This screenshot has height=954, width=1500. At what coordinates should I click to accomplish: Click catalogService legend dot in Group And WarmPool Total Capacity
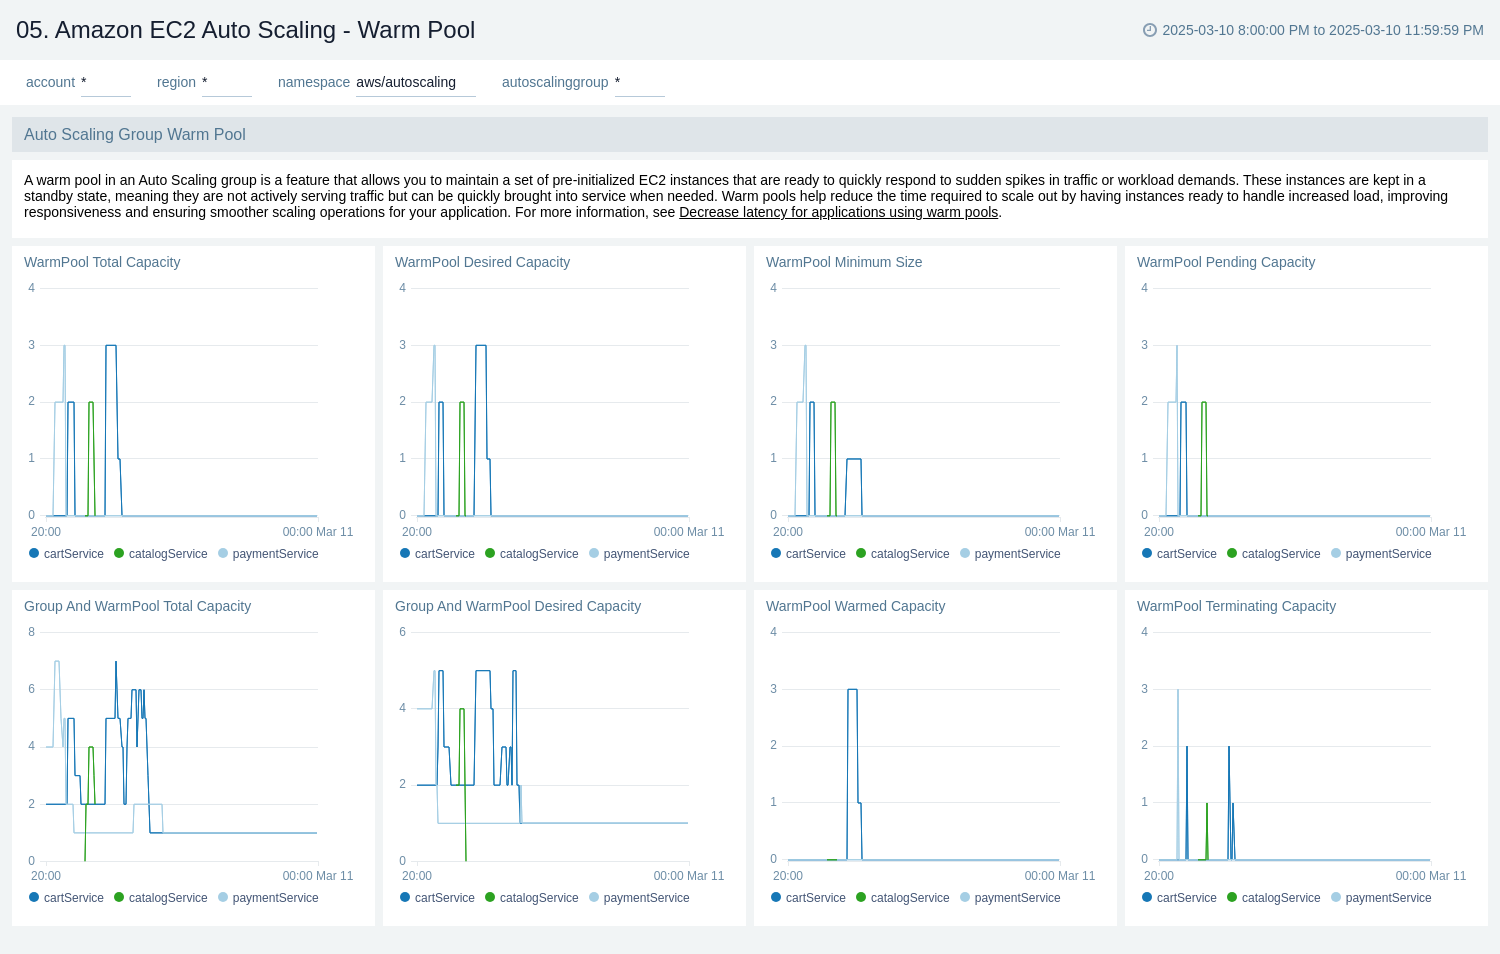(118, 897)
